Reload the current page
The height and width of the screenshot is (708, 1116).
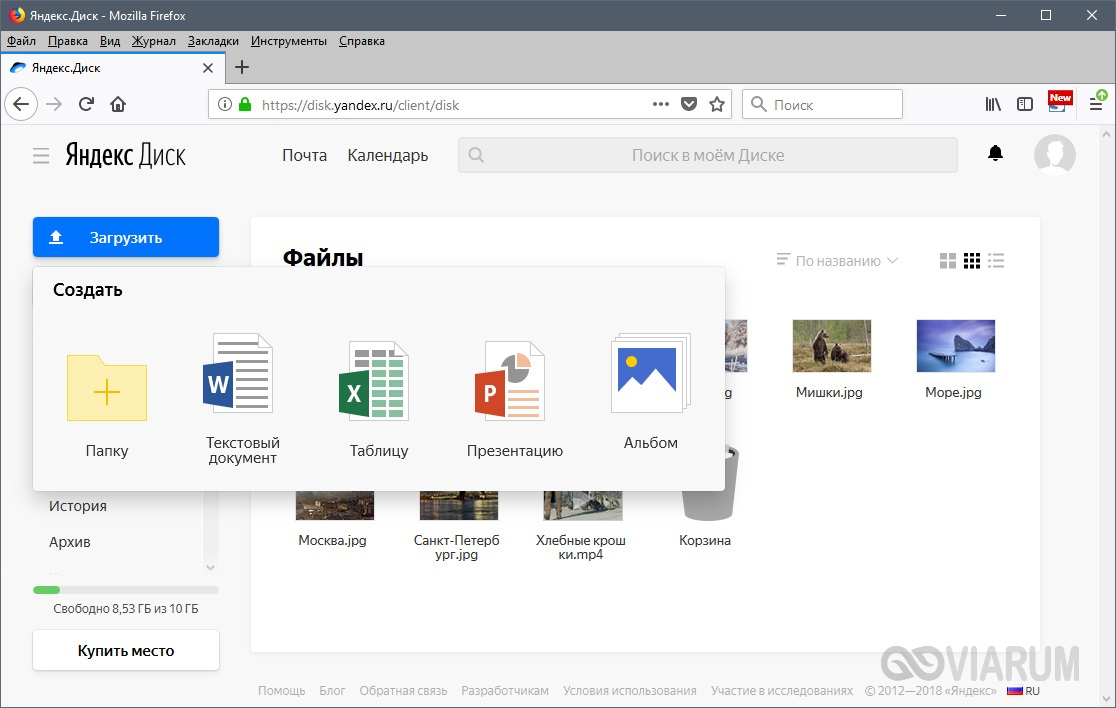(86, 105)
